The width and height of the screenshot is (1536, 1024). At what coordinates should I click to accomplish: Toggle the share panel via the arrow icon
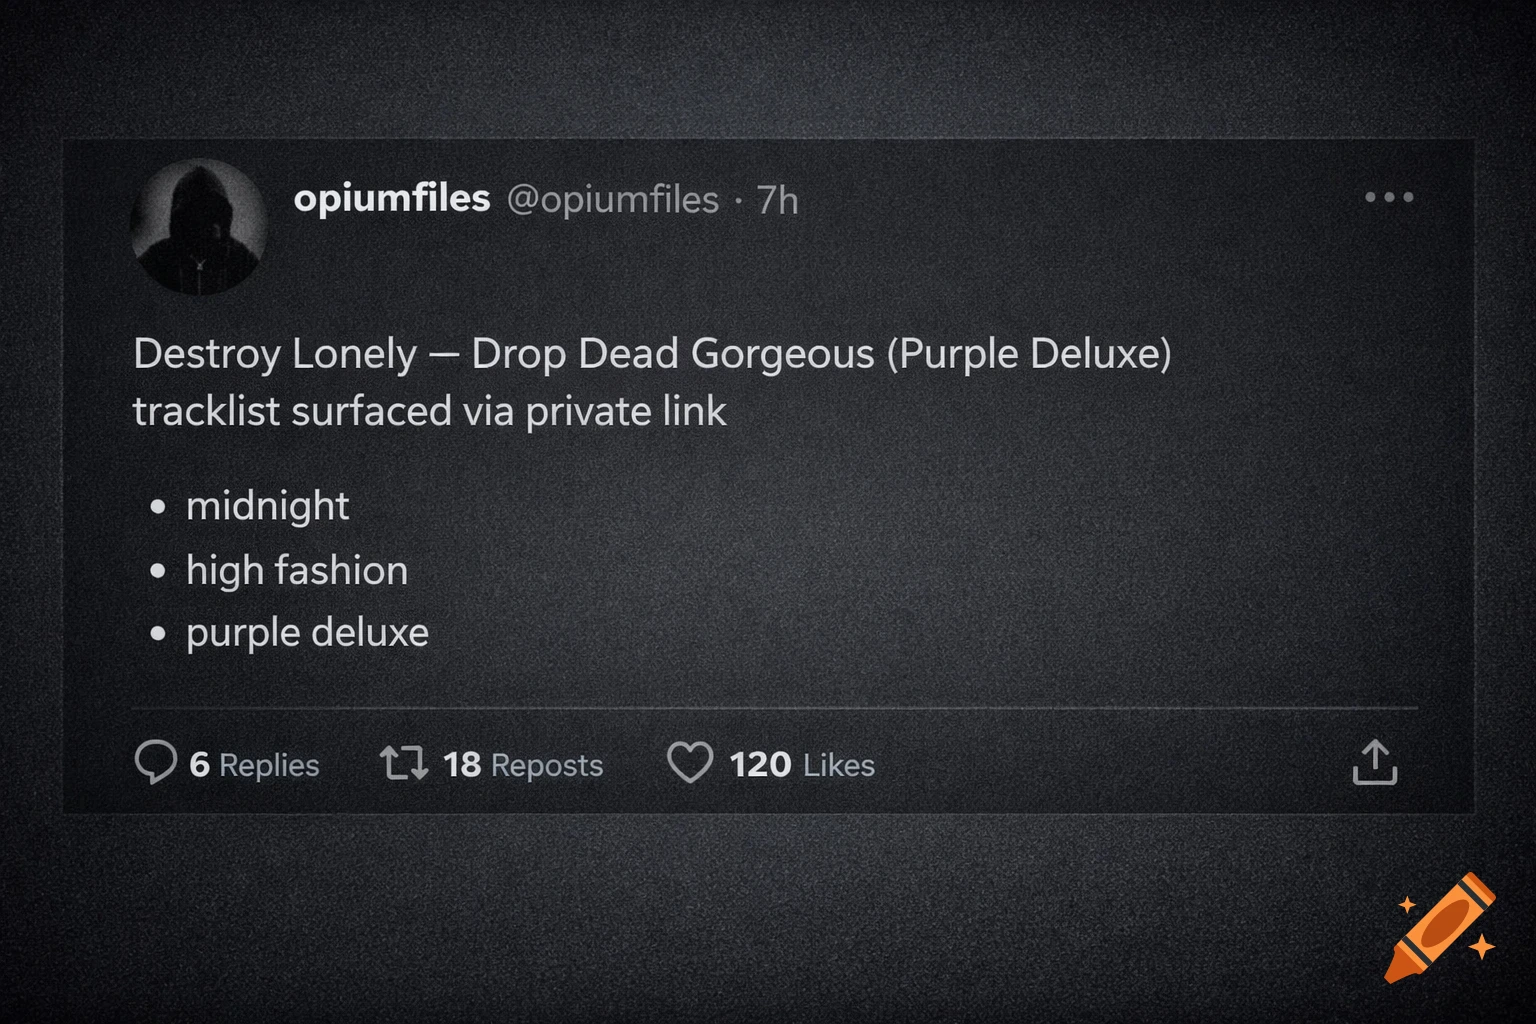click(x=1376, y=762)
